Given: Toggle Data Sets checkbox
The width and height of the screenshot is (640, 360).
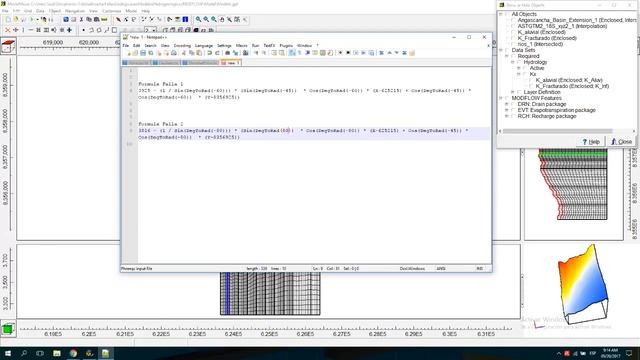Looking at the screenshot, I should (508, 50).
